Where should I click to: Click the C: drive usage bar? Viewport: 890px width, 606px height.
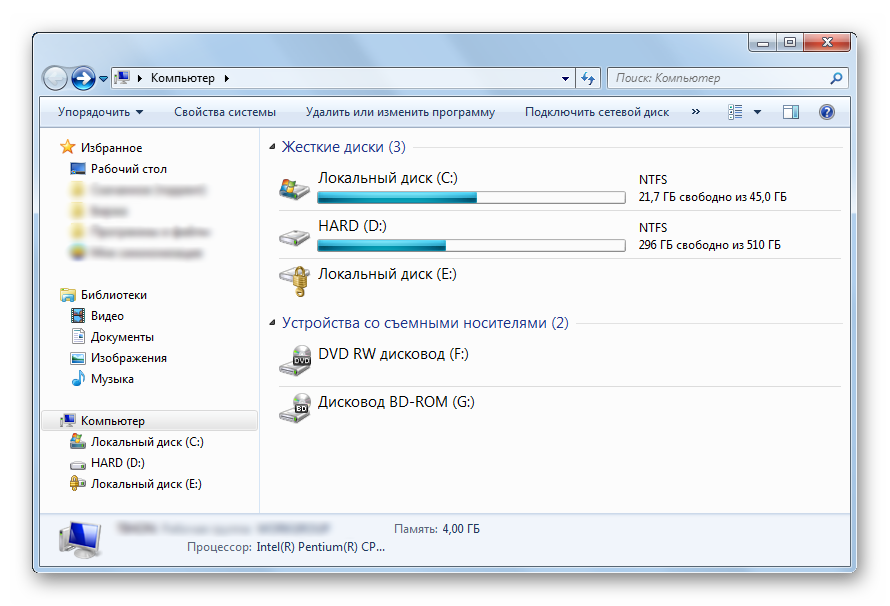471,197
